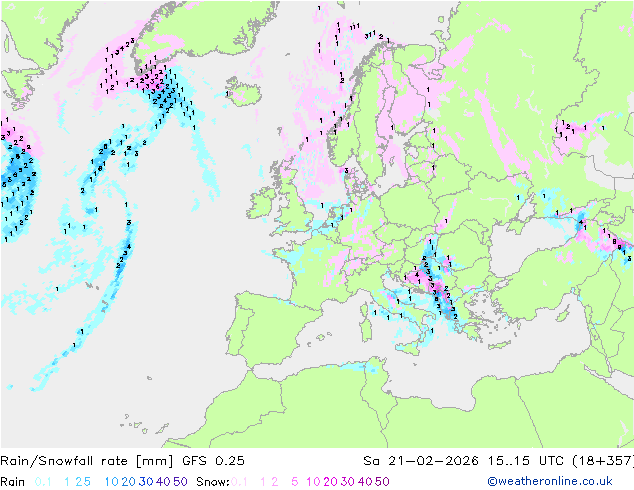Viewport: 634px width, 490px height.
Task: Open the weatheronline.co.uk copyright link
Action: (550, 481)
